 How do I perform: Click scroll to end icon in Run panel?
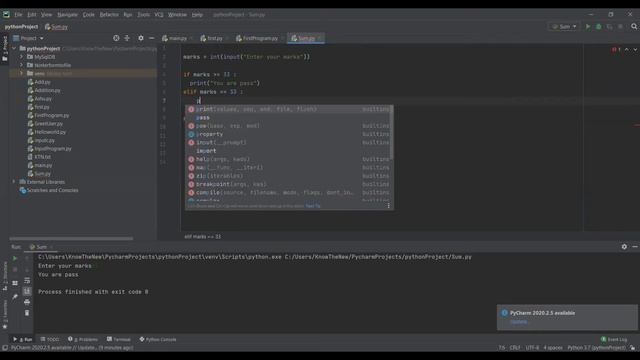pyautogui.click(x=27, y=291)
